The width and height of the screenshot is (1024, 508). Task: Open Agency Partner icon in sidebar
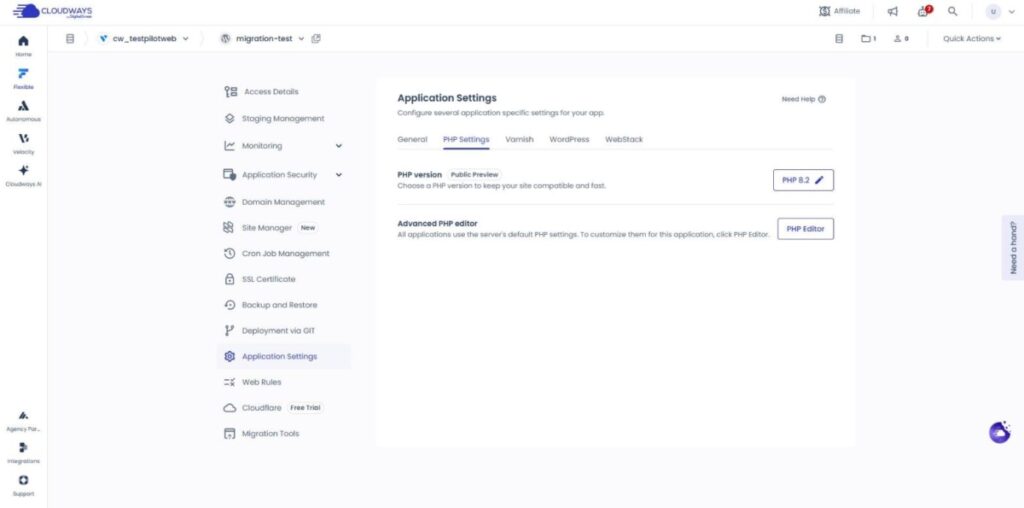point(23,415)
